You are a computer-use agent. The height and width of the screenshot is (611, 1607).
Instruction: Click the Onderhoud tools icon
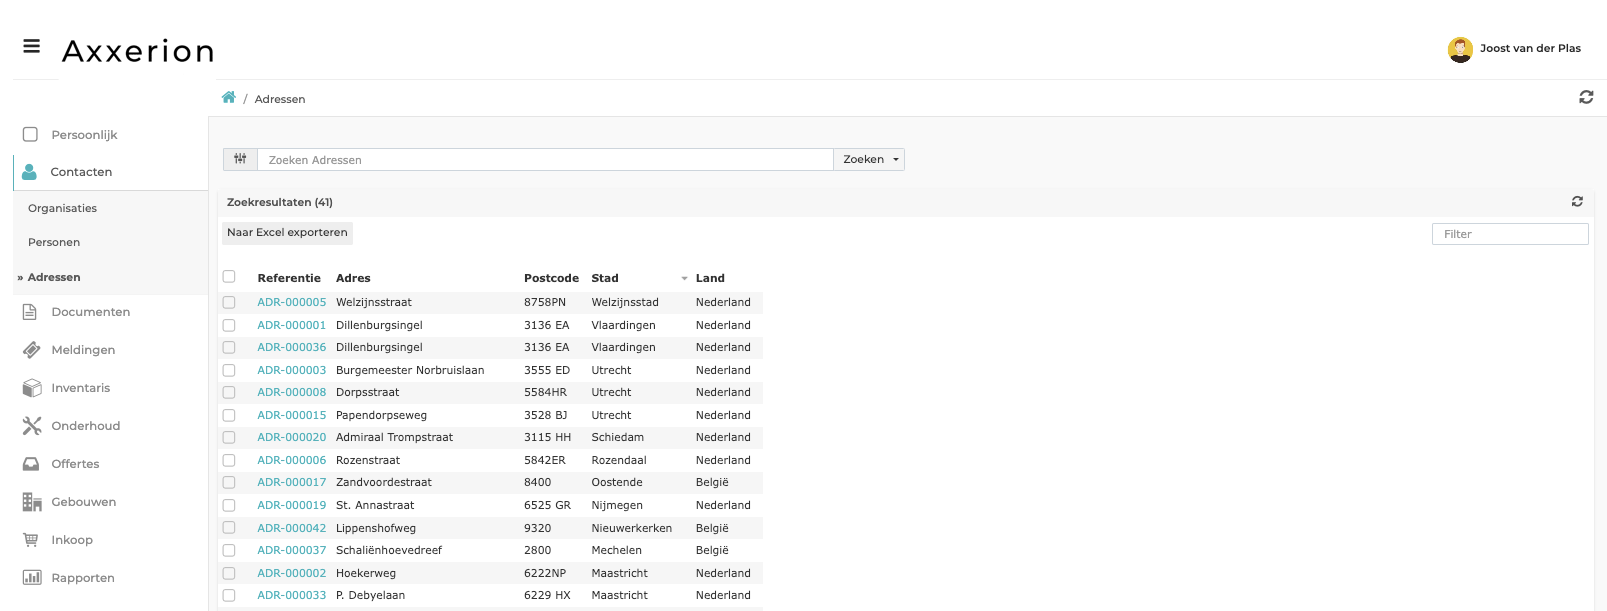pyautogui.click(x=32, y=426)
